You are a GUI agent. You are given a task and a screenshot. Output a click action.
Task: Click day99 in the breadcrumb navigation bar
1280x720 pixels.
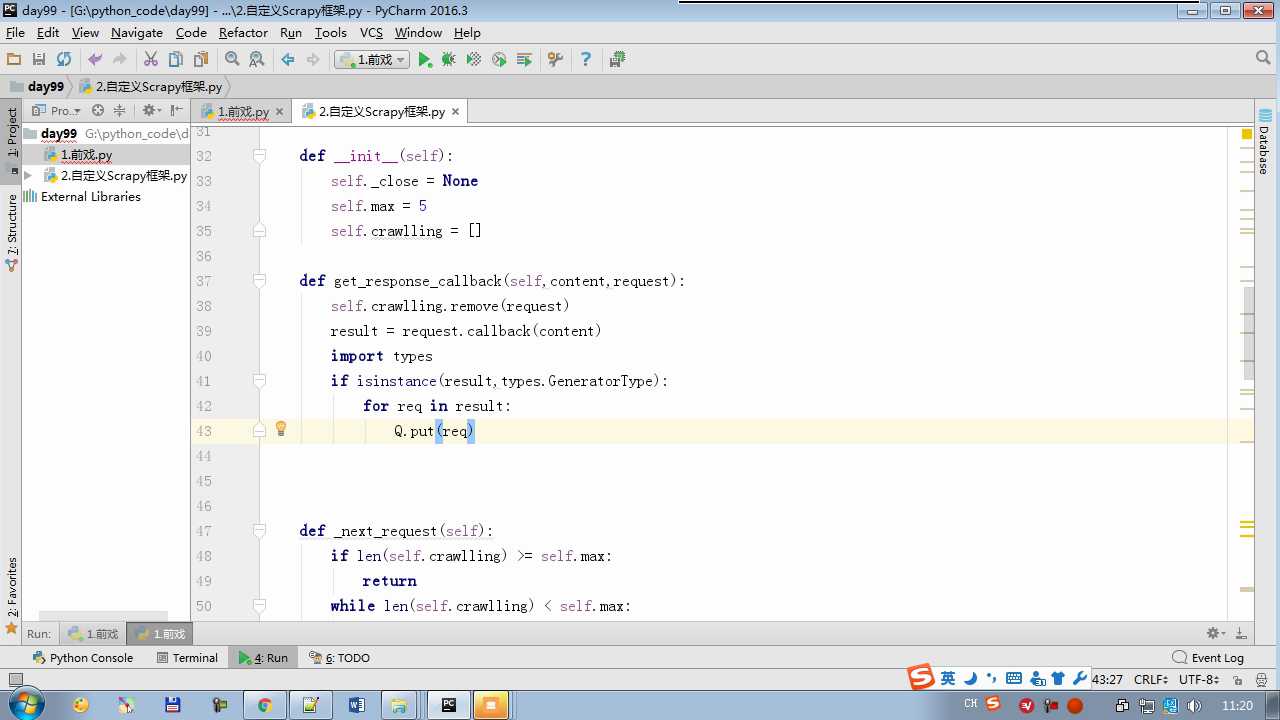[x=37, y=87]
